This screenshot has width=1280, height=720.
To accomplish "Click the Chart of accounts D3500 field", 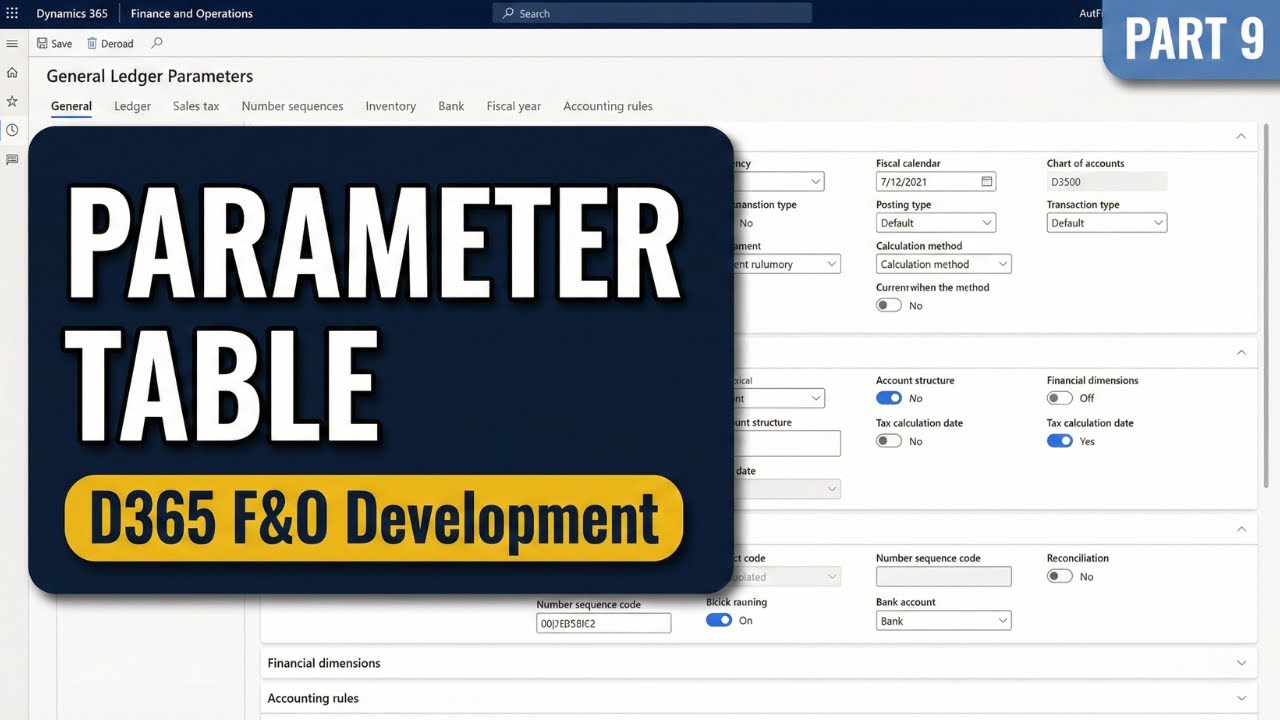I will (1107, 182).
